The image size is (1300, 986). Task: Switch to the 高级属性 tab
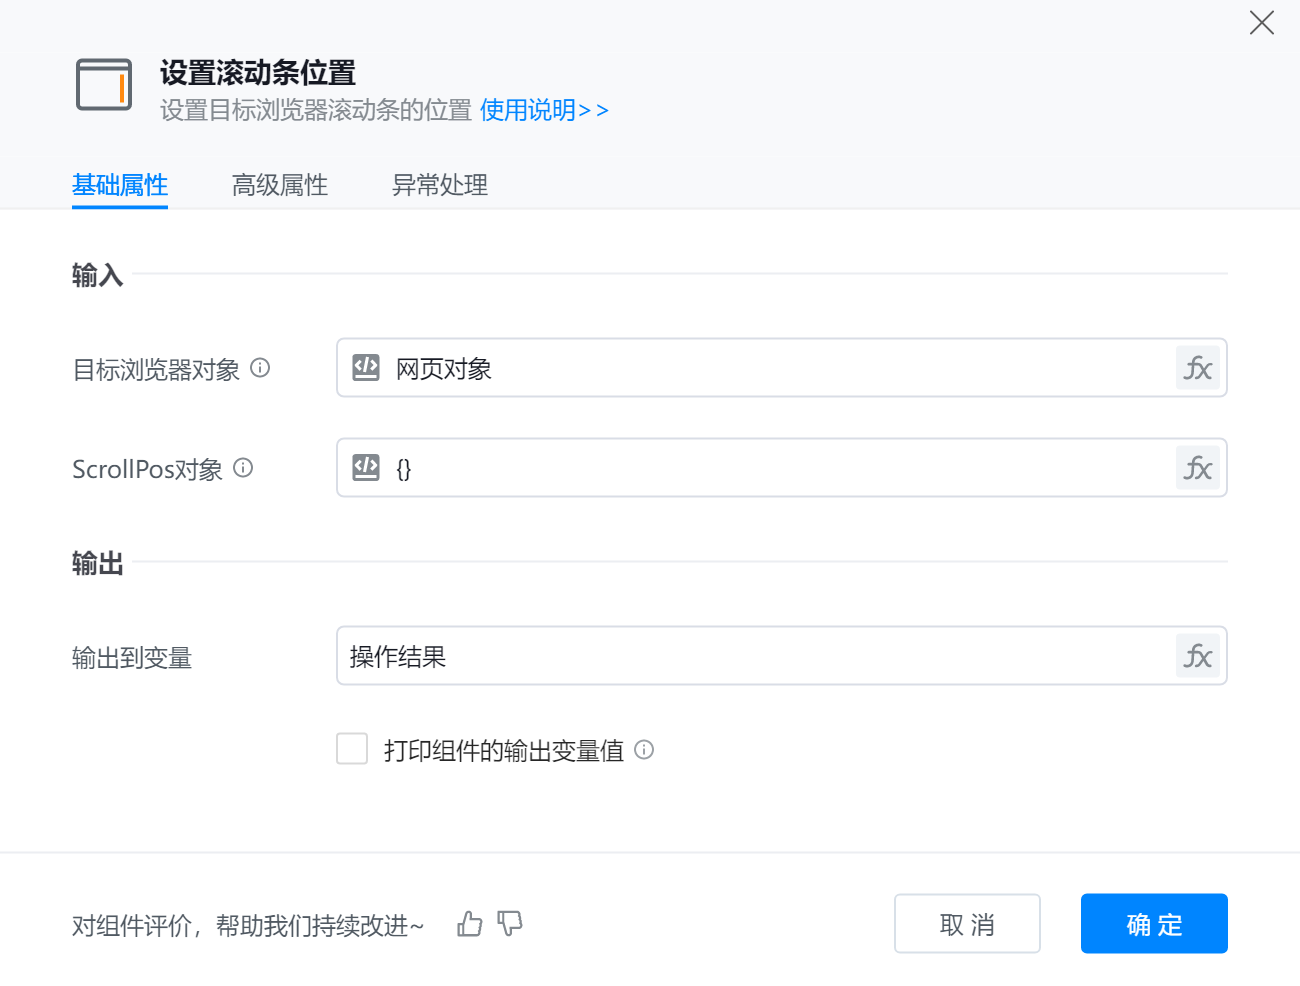280,185
